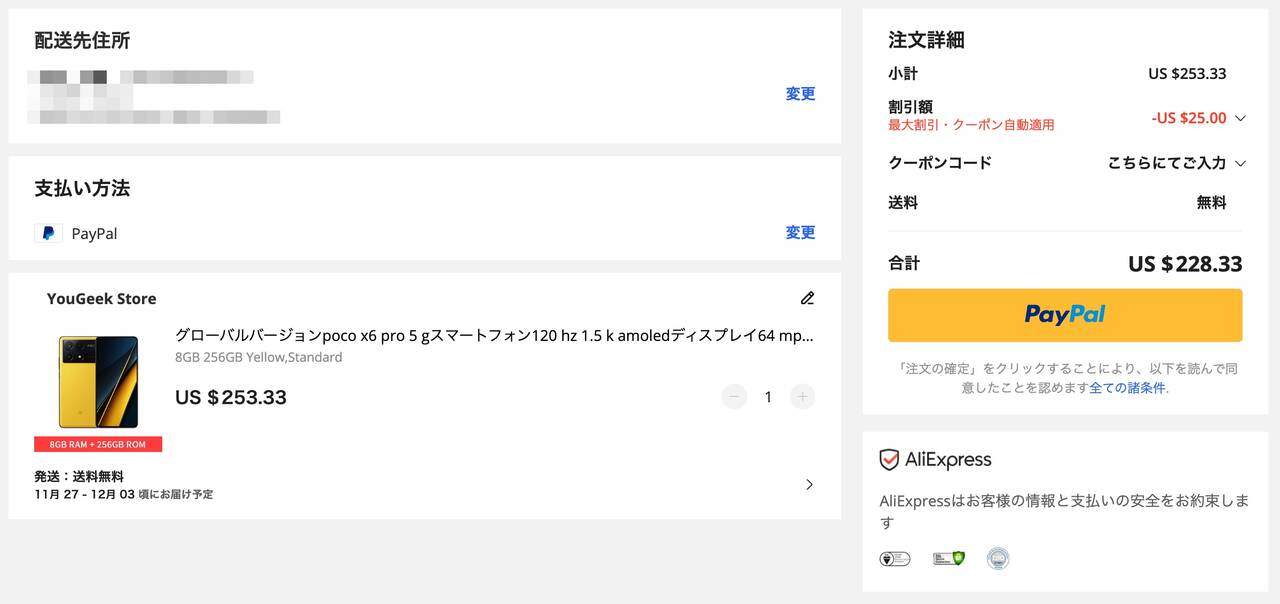Click the YouGeek Store name
The image size is (1280, 604).
click(101, 298)
